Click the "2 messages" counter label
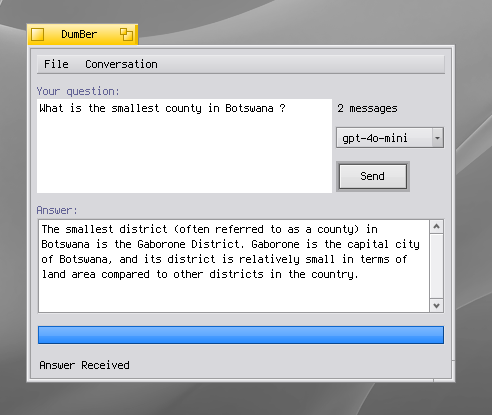Screen dimensions: 492x415 pyautogui.click(x=367, y=108)
